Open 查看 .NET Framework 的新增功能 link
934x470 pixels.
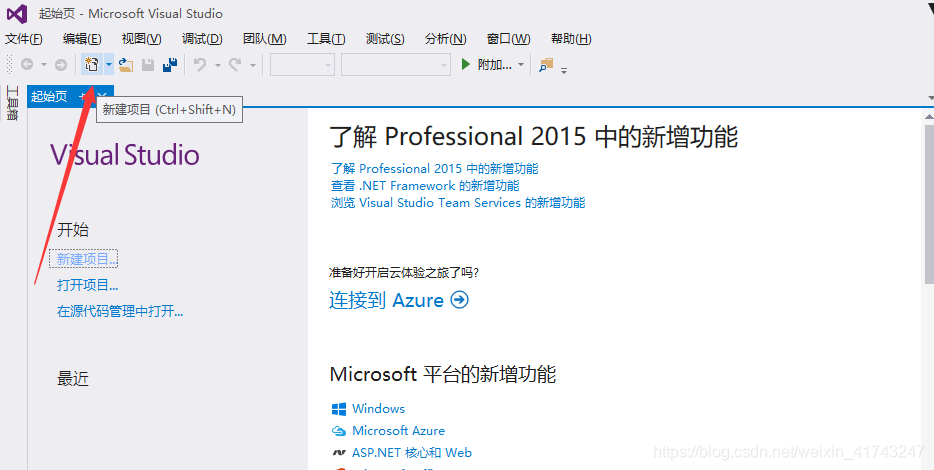(x=425, y=186)
